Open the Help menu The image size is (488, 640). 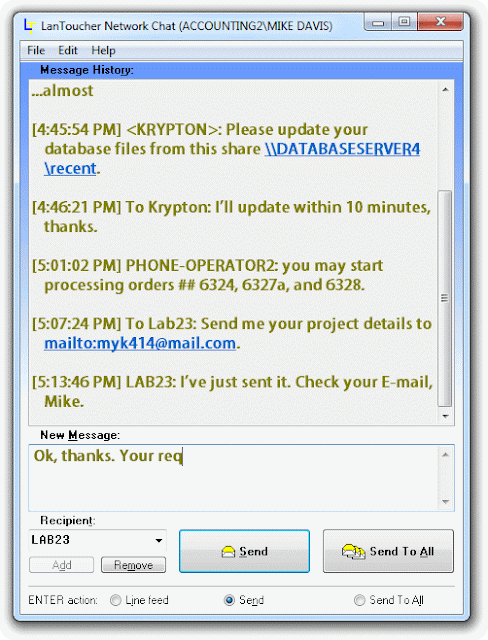103,50
